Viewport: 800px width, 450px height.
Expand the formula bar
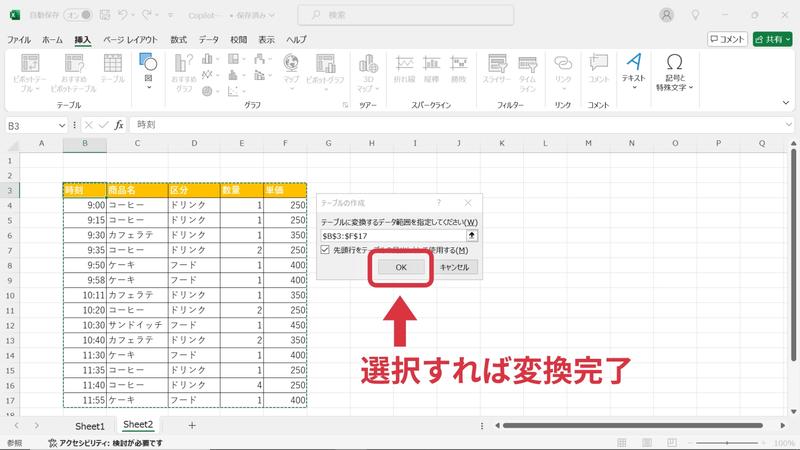pyautogui.click(x=788, y=124)
